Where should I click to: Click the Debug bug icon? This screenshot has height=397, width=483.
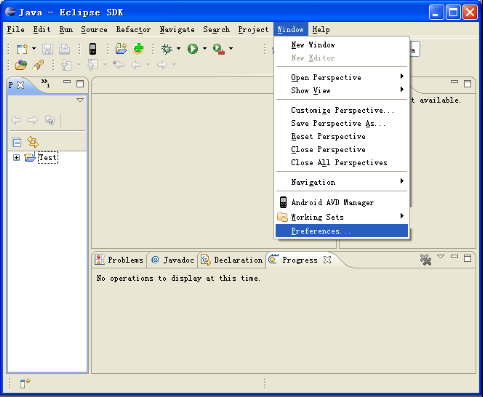pos(166,49)
